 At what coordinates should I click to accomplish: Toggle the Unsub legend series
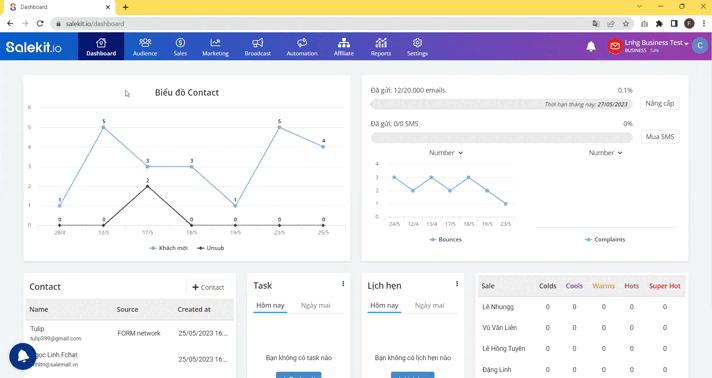210,248
